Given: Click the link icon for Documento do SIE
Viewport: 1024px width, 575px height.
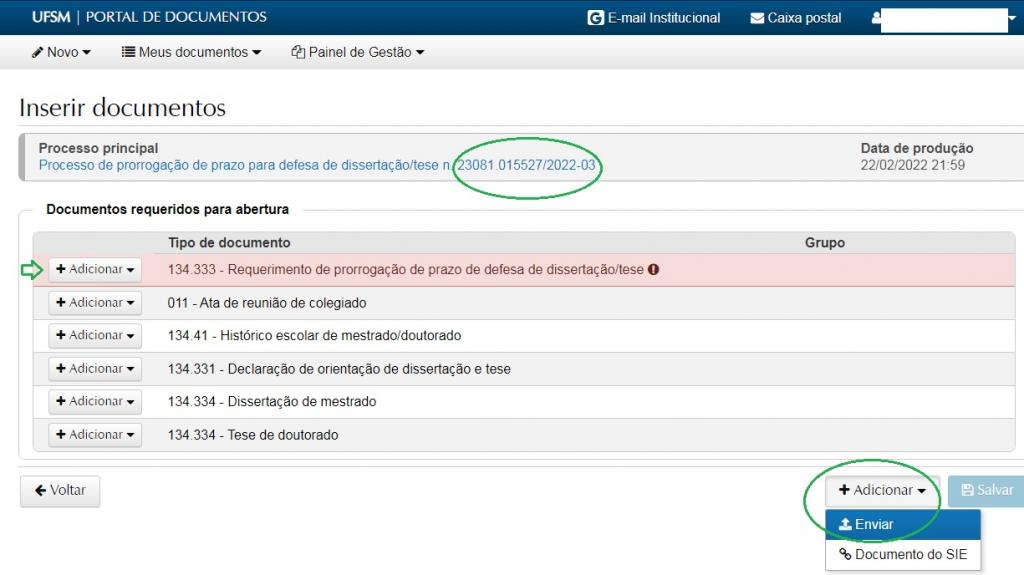Looking at the screenshot, I should 845,554.
